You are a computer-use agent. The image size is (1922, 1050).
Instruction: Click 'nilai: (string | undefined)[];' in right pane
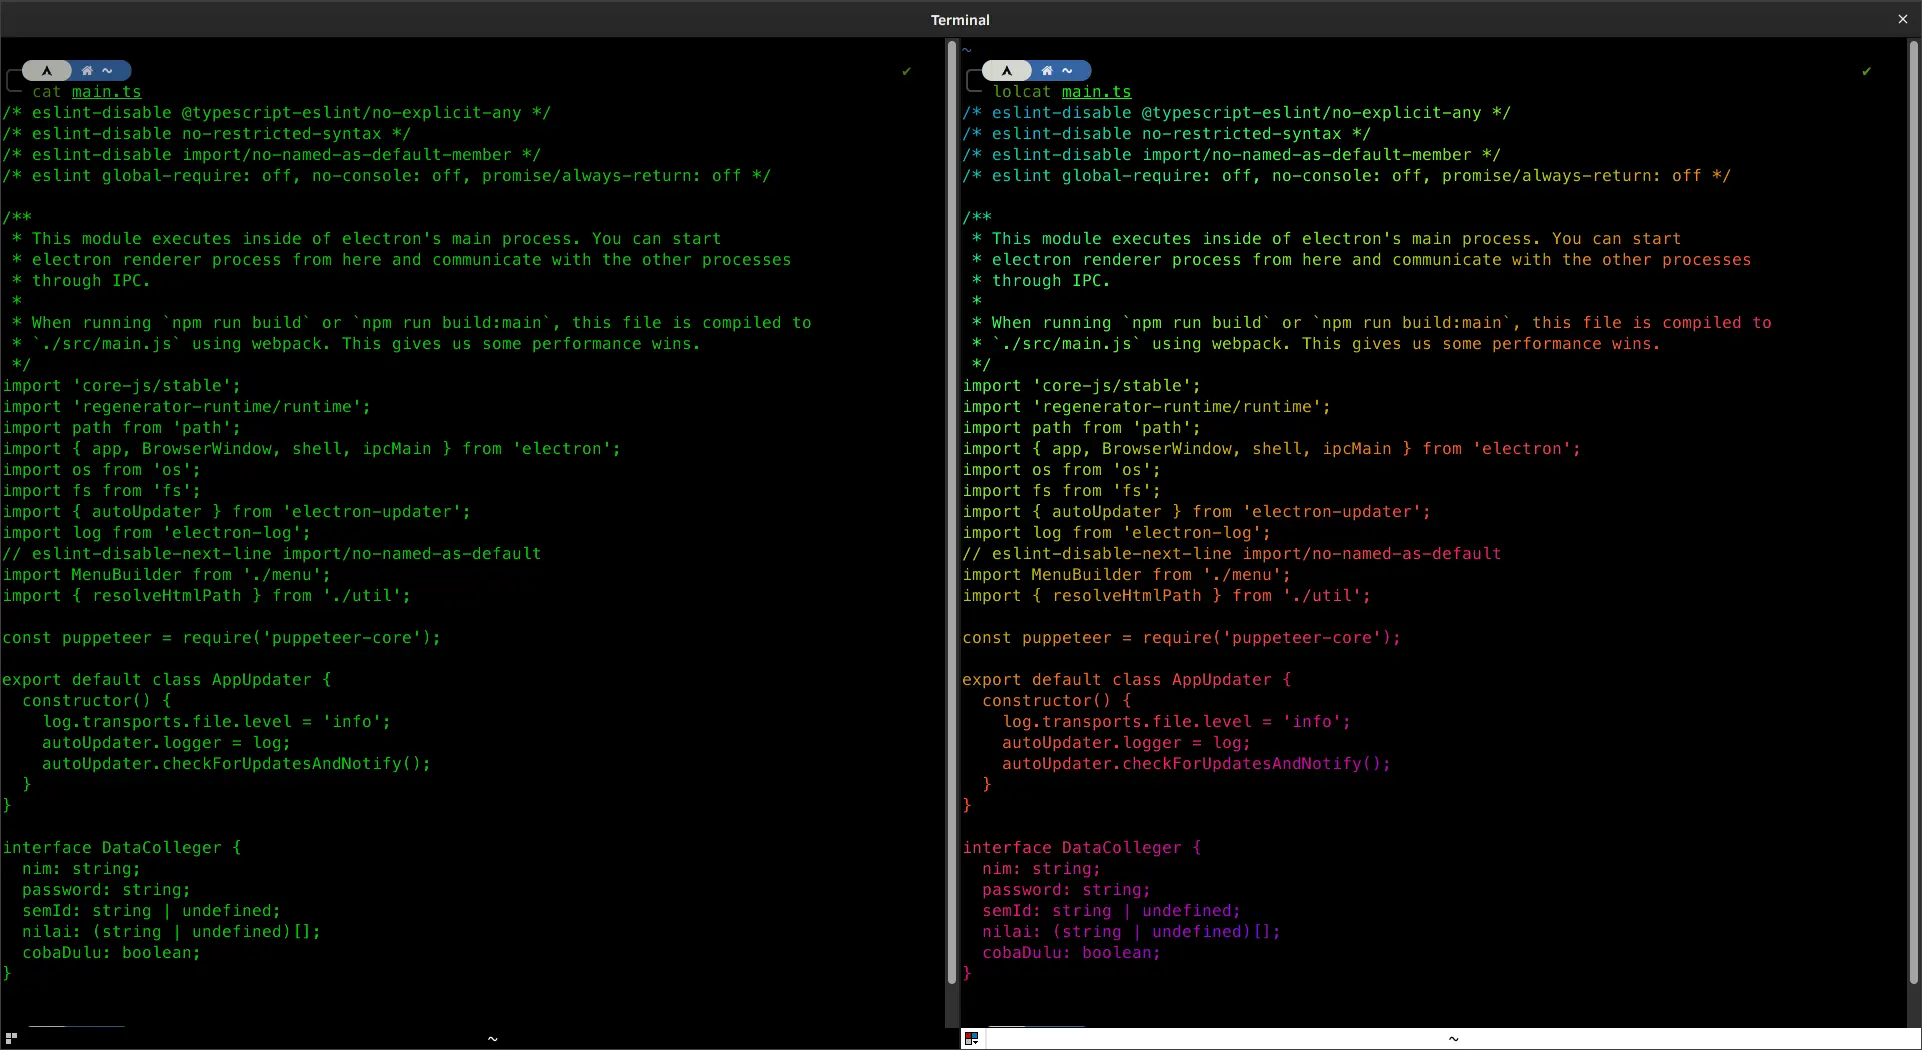(x=1132, y=932)
